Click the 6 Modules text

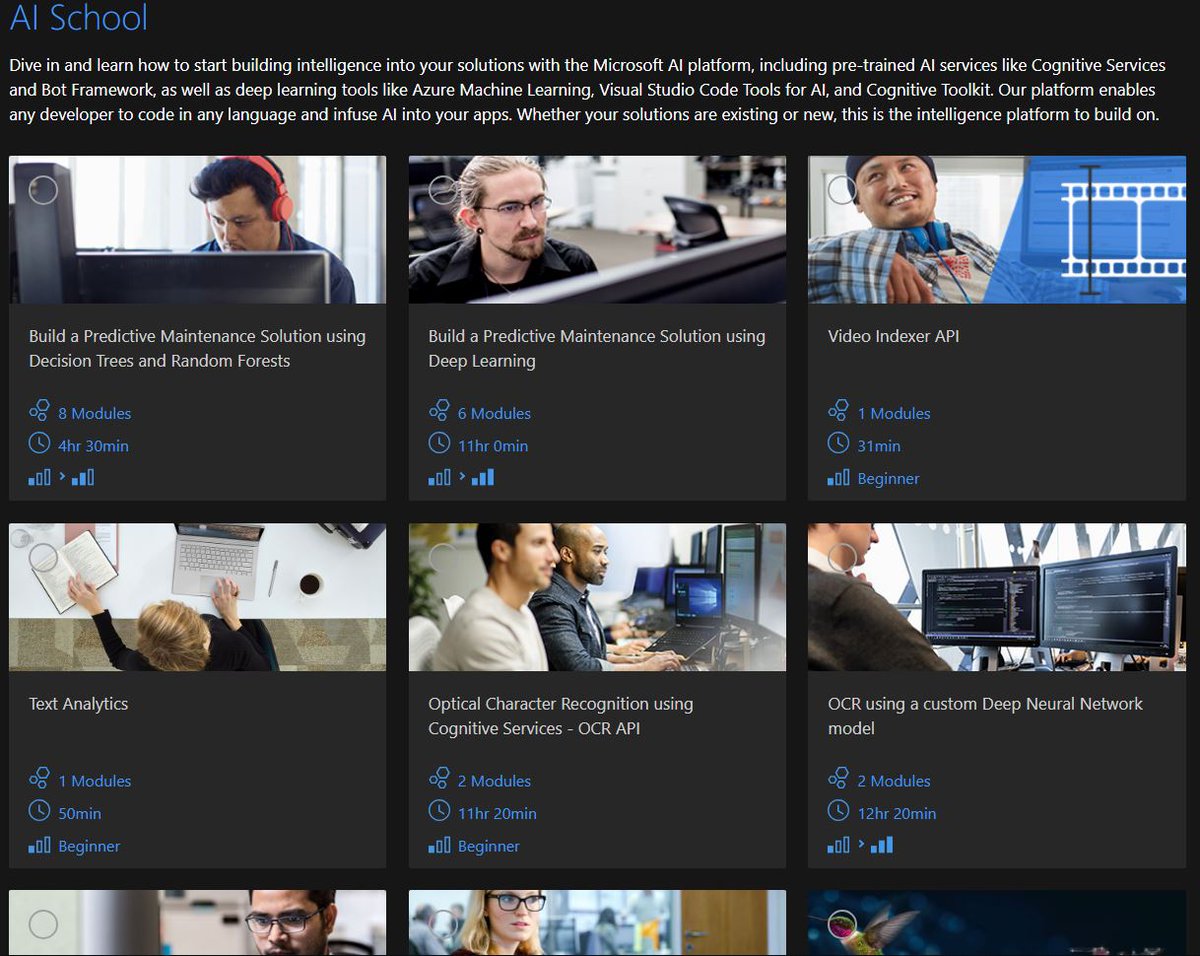point(494,413)
